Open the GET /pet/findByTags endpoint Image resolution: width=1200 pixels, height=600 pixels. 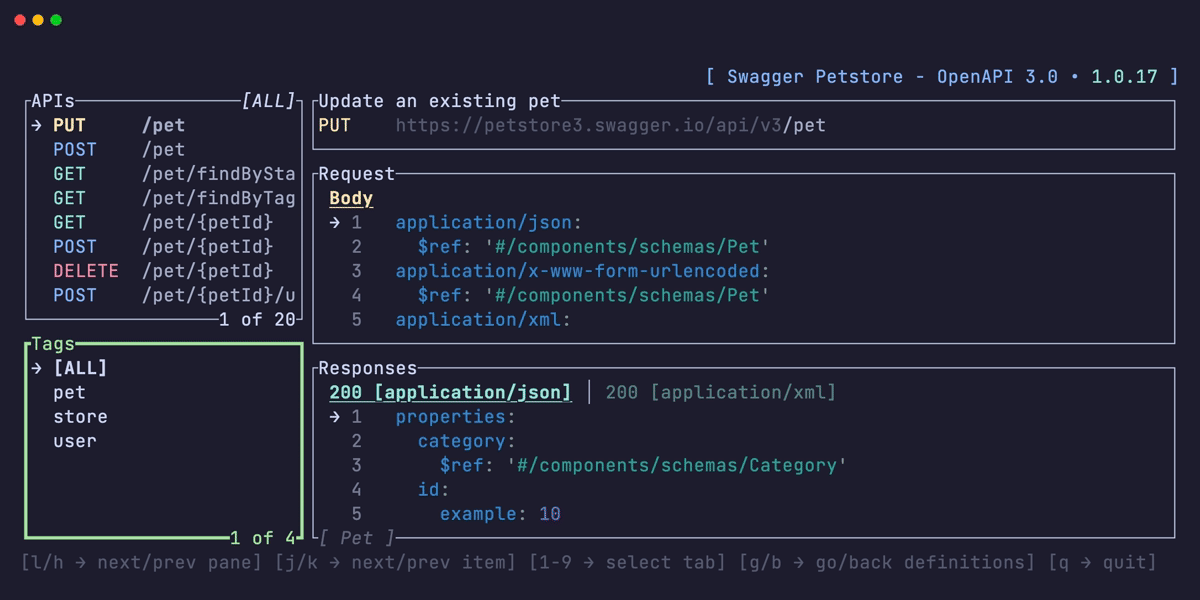pyautogui.click(x=150, y=197)
